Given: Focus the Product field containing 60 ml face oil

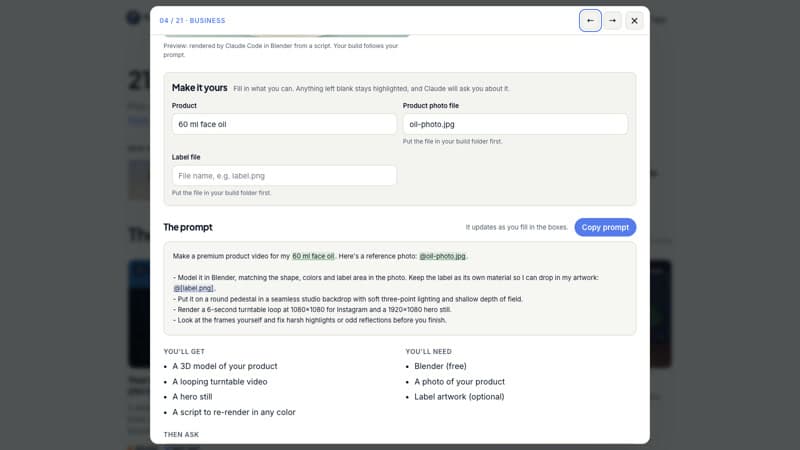Looking at the screenshot, I should pyautogui.click(x=284, y=124).
